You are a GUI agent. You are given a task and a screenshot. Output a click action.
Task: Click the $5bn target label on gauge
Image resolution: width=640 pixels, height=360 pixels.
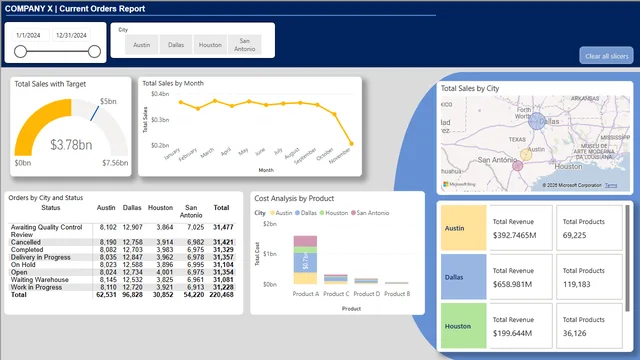[x=108, y=101]
